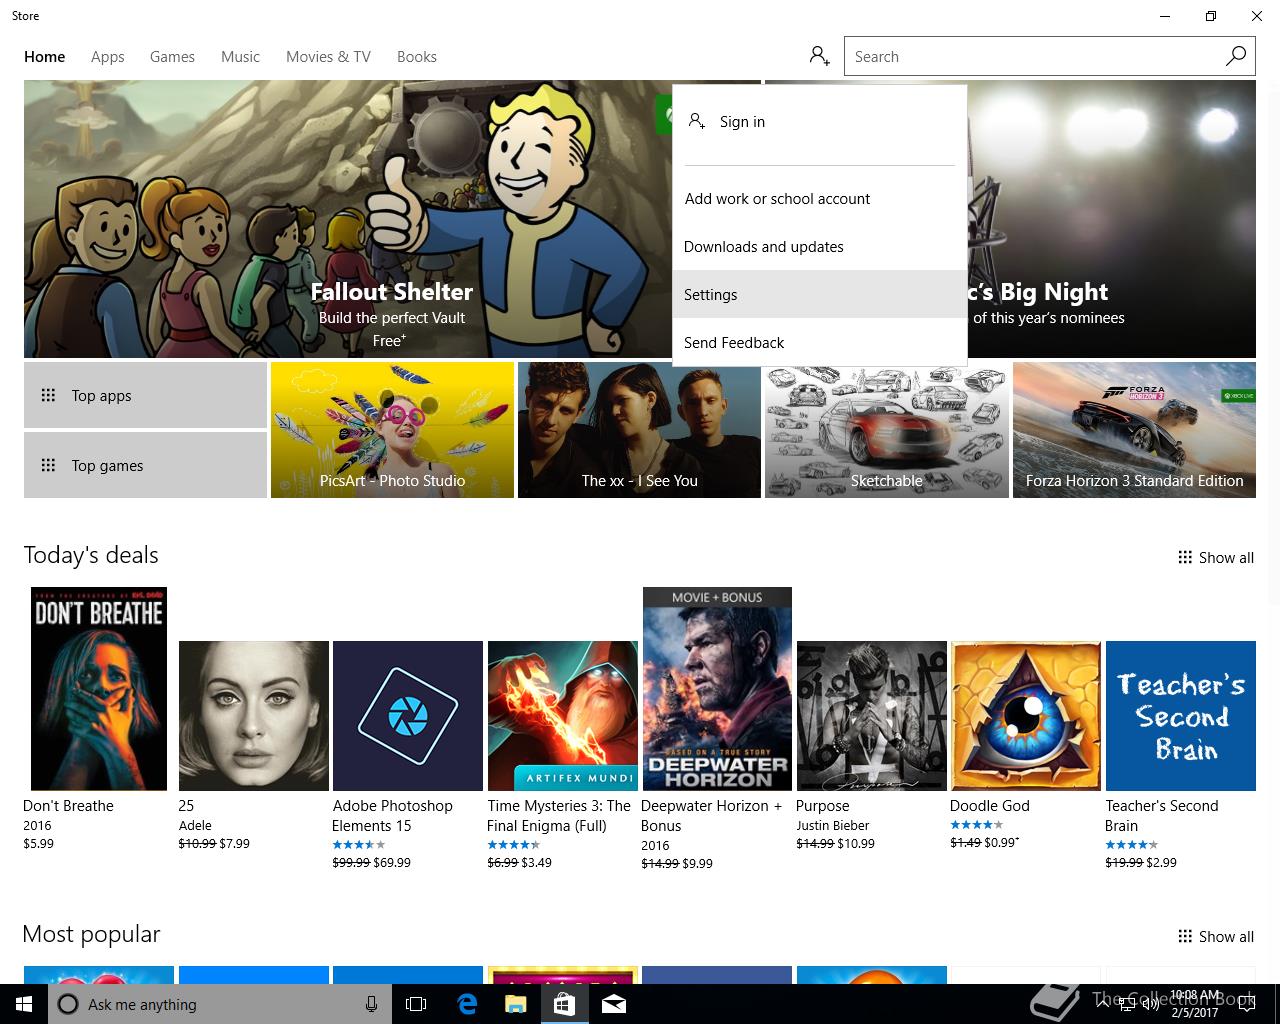Go to the Games tab
Screen dimensions: 1280x1024
[172, 57]
